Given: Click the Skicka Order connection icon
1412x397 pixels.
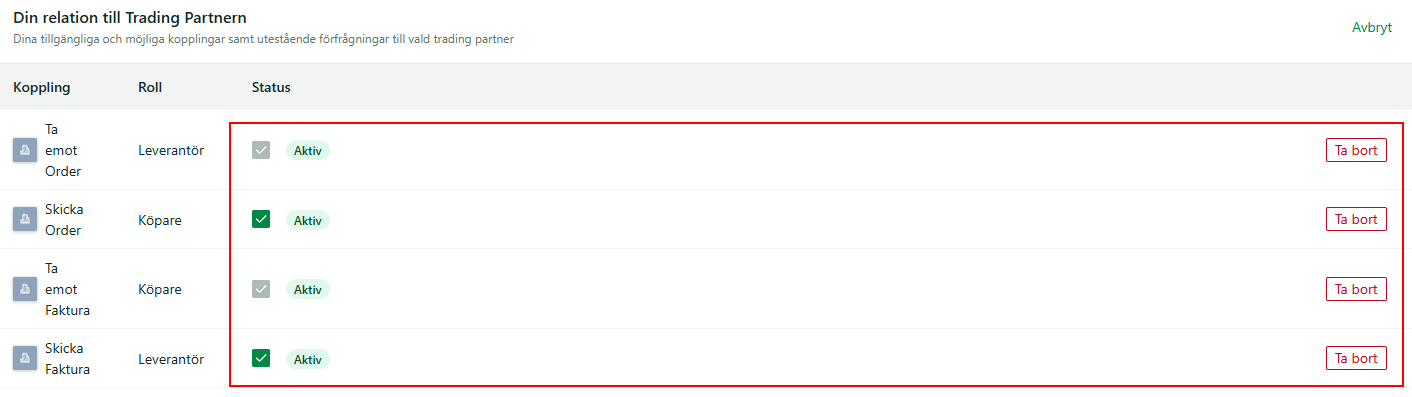Looking at the screenshot, I should (x=25, y=219).
